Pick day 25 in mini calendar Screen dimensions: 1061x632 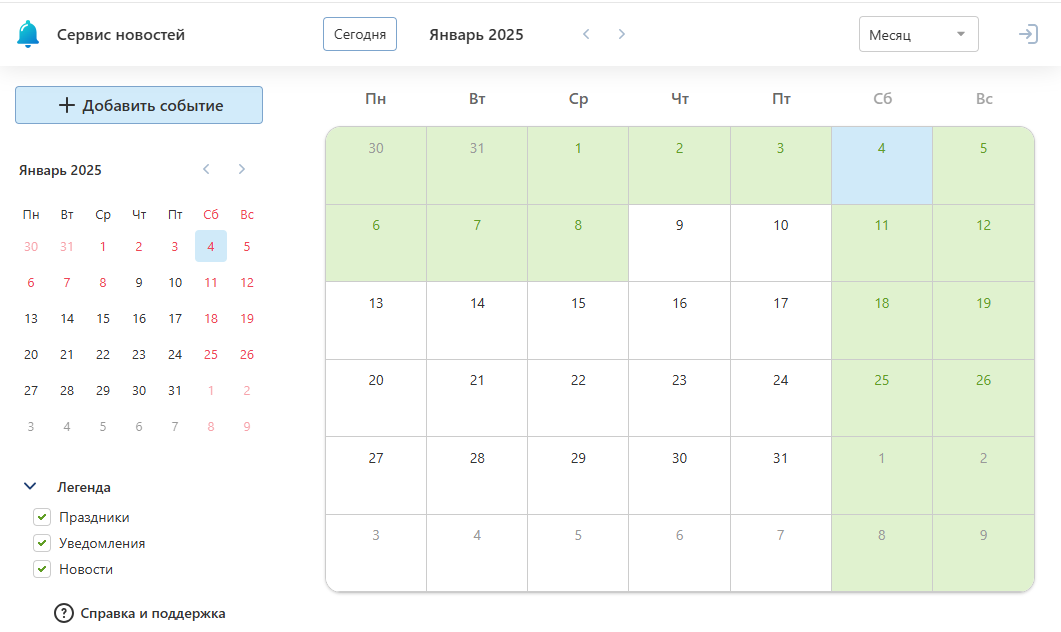coord(210,354)
